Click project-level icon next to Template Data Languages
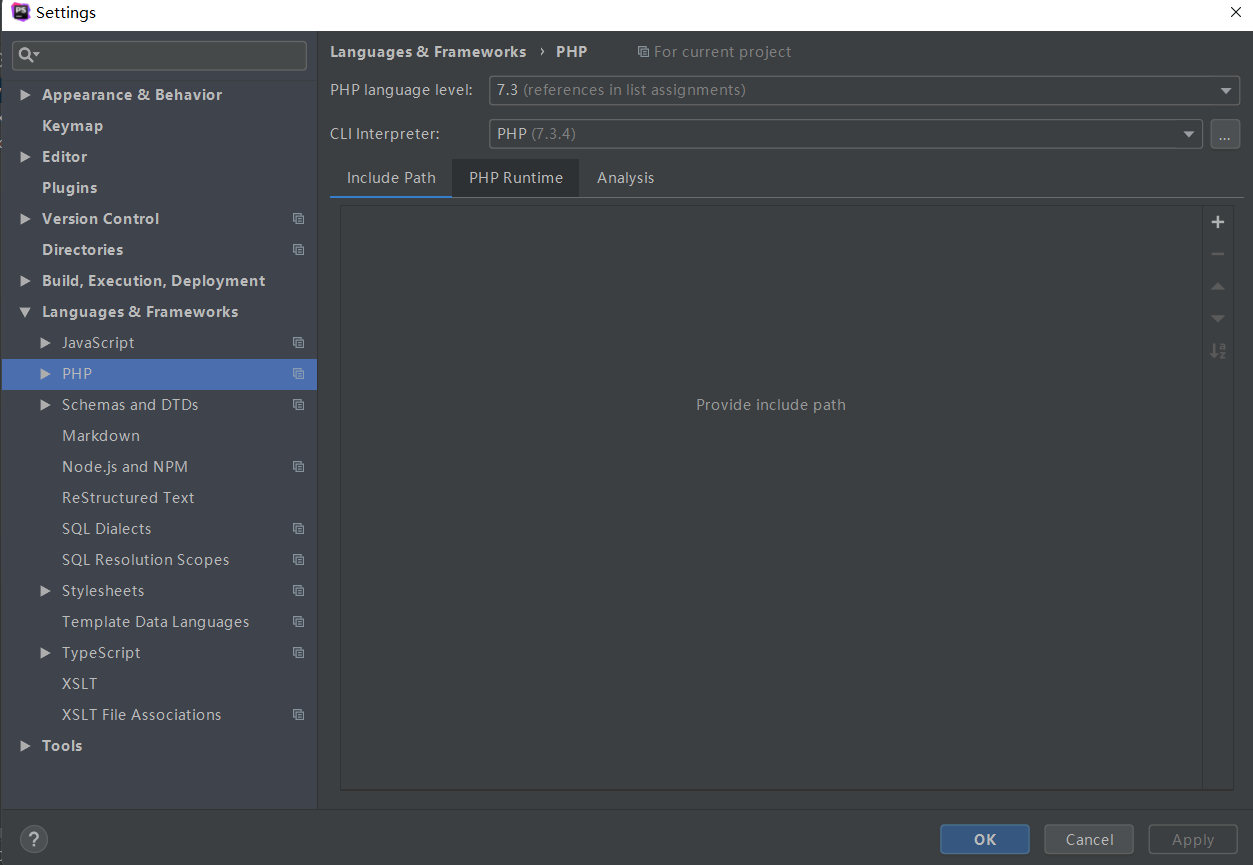Image resolution: width=1253 pixels, height=865 pixels. click(x=298, y=622)
